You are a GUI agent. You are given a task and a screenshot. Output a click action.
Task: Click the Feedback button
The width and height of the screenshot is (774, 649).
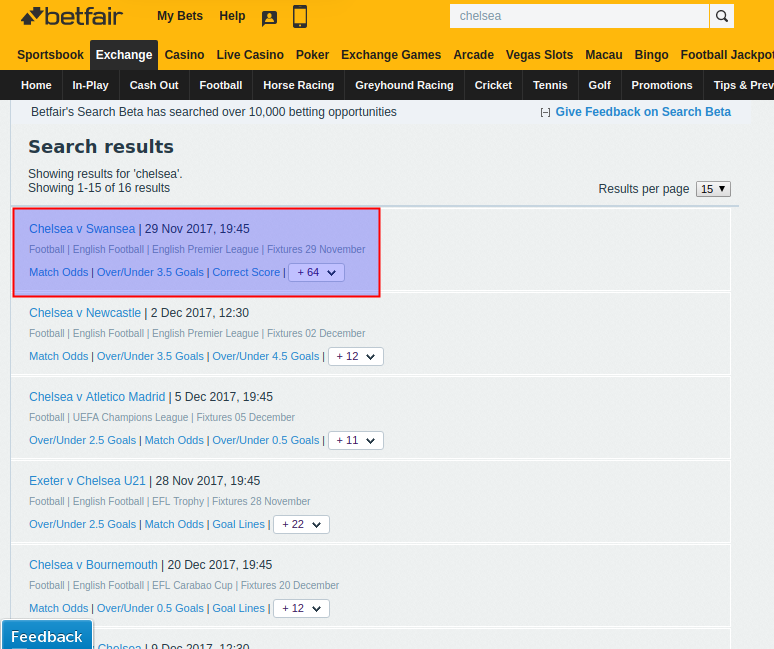46,635
